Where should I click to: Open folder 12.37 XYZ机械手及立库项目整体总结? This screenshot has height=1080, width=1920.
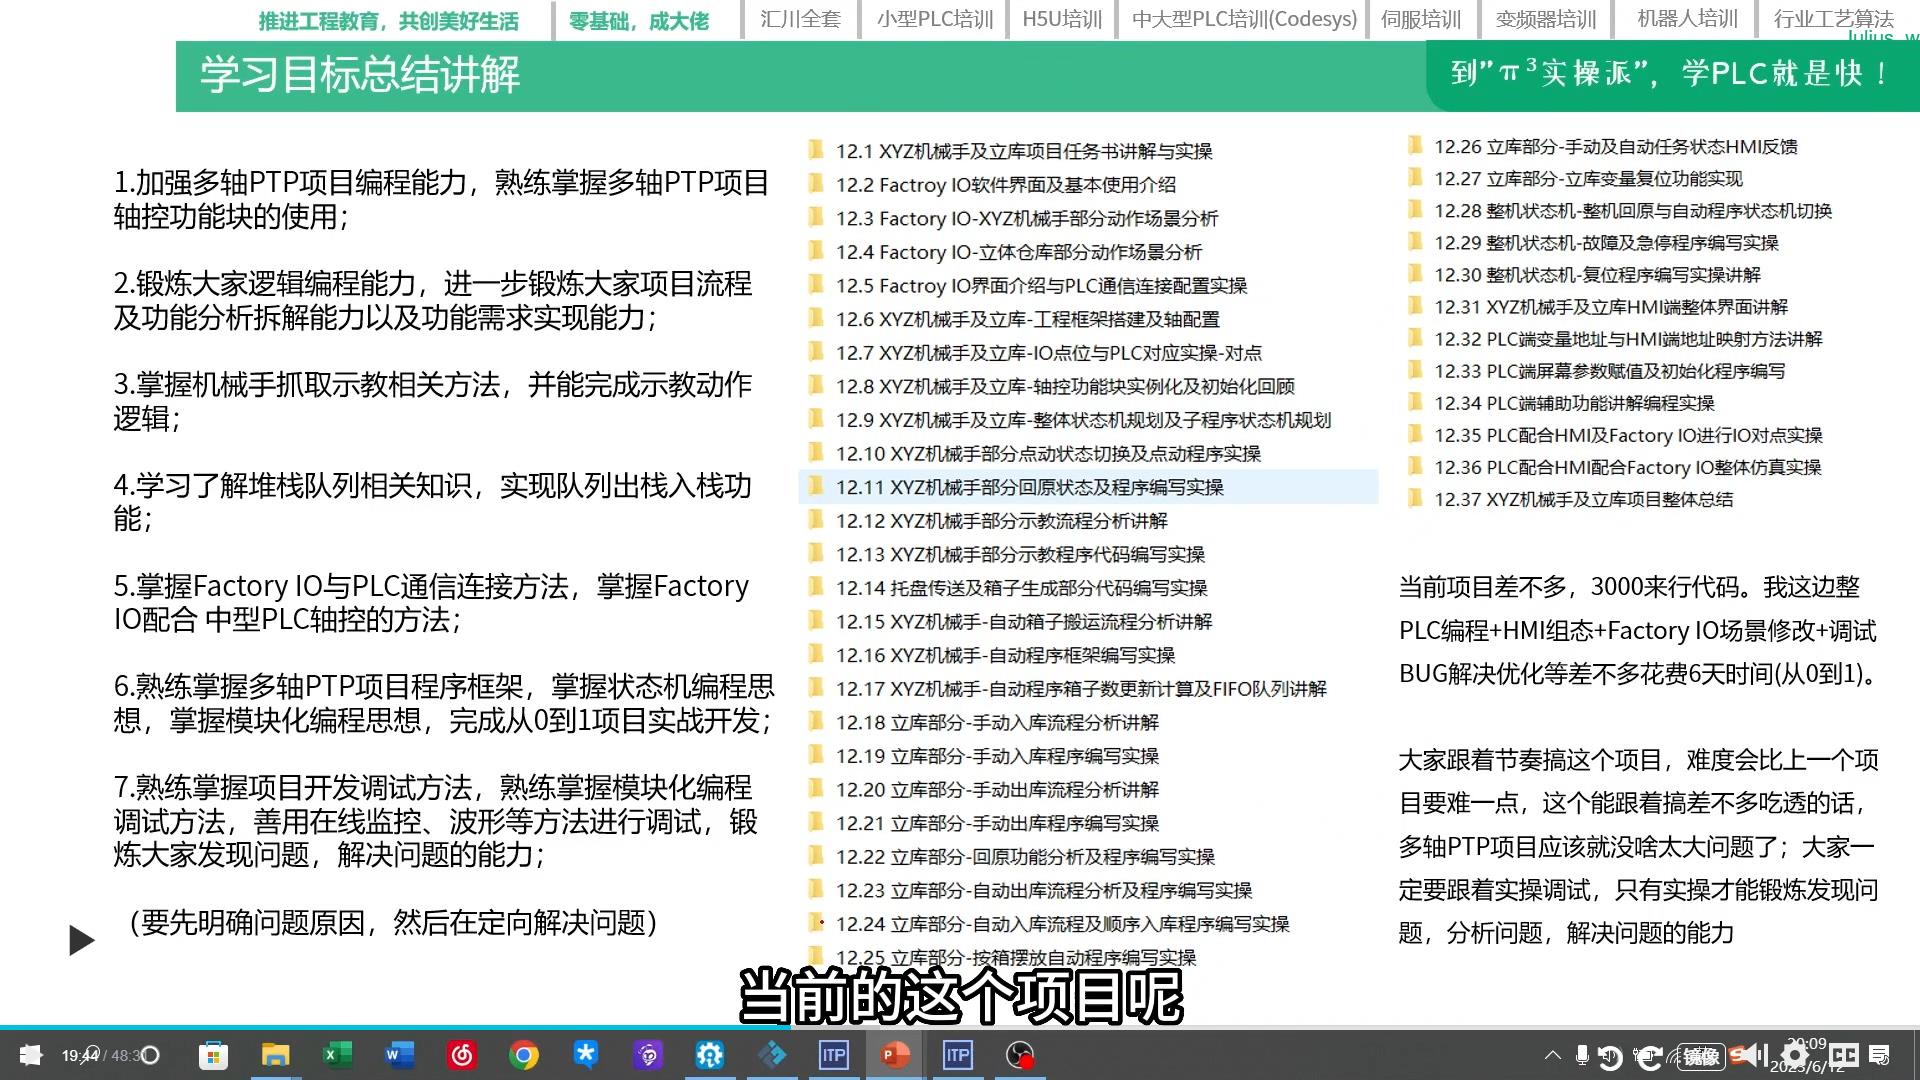(x=1583, y=499)
